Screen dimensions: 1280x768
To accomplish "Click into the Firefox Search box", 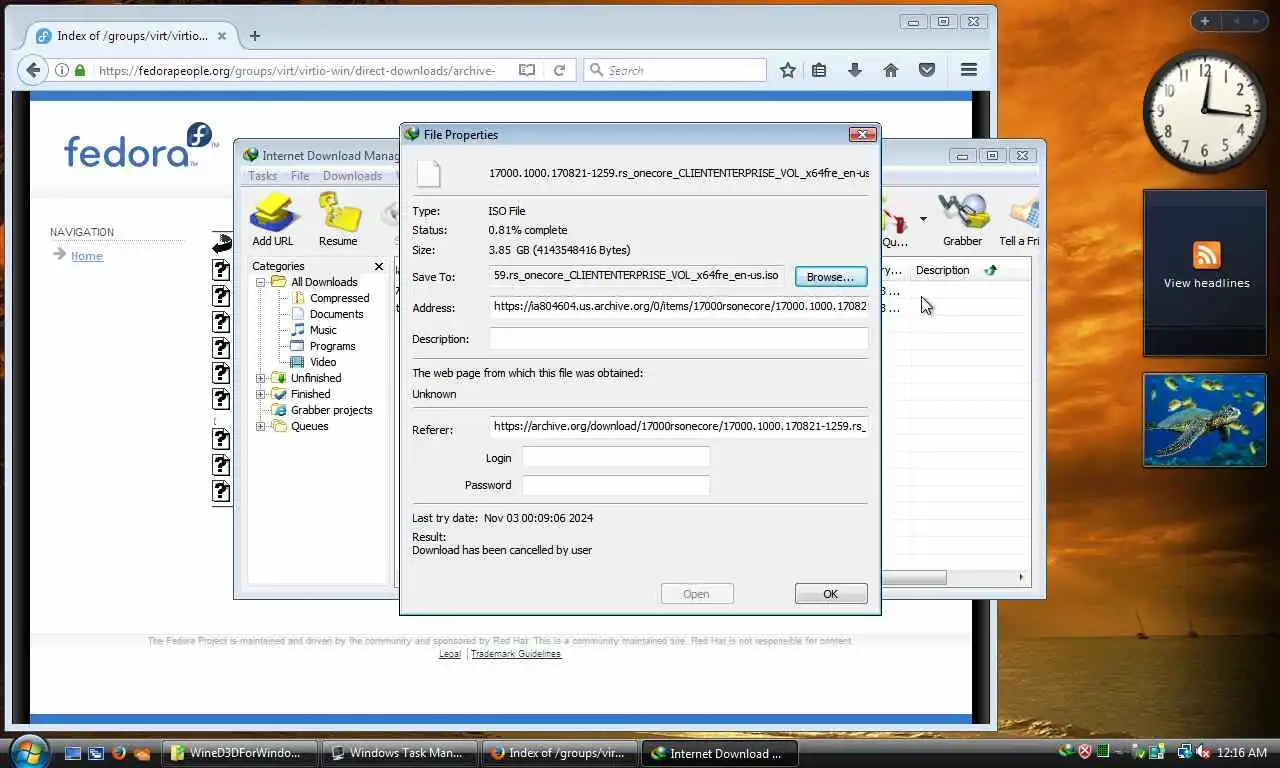I will click(x=675, y=70).
